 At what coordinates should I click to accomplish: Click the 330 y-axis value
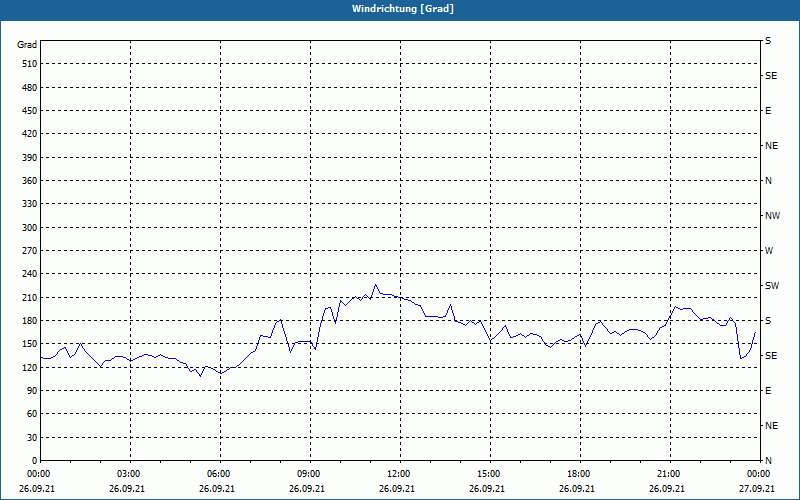click(30, 204)
